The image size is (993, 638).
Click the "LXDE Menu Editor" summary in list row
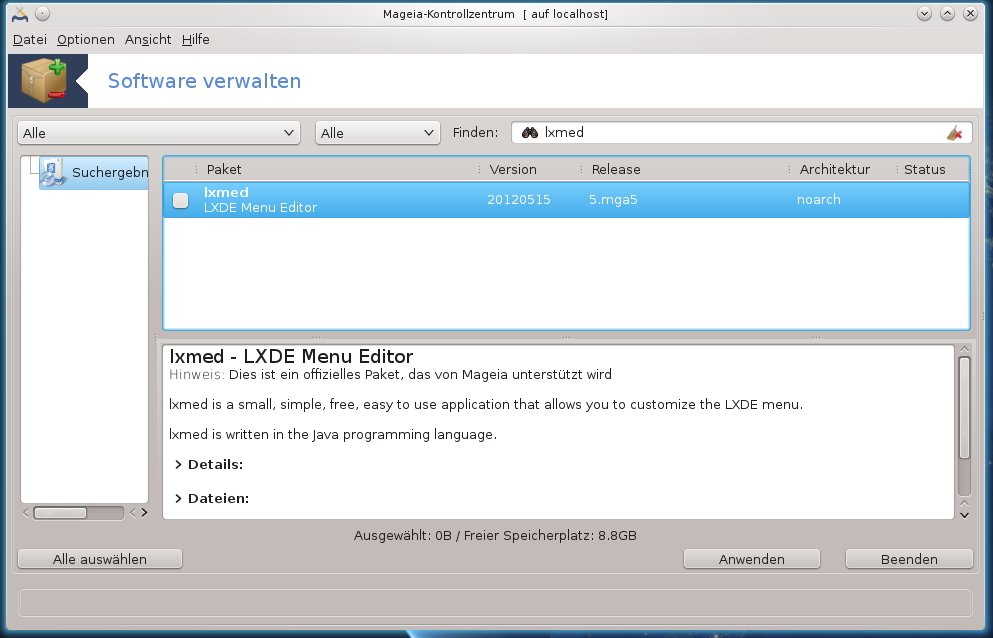[260, 207]
